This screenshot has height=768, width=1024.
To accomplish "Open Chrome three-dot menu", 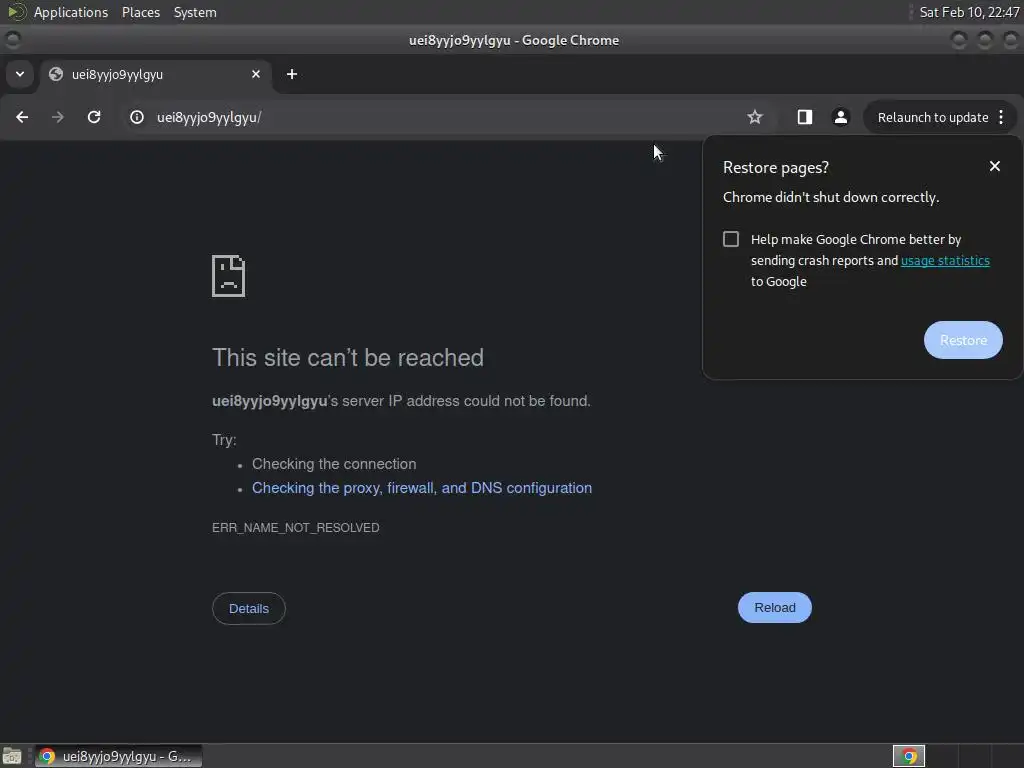I will pyautogui.click(x=1001, y=117).
